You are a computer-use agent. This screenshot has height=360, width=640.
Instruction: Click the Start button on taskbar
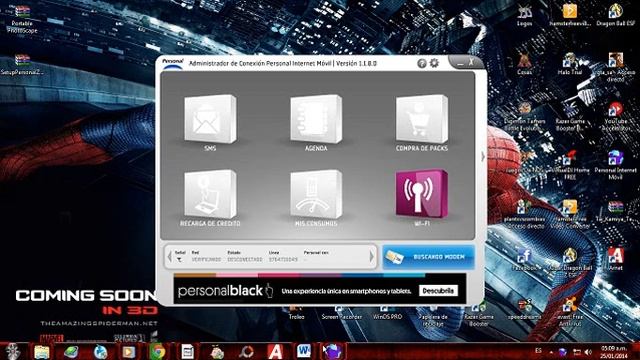pyautogui.click(x=12, y=351)
